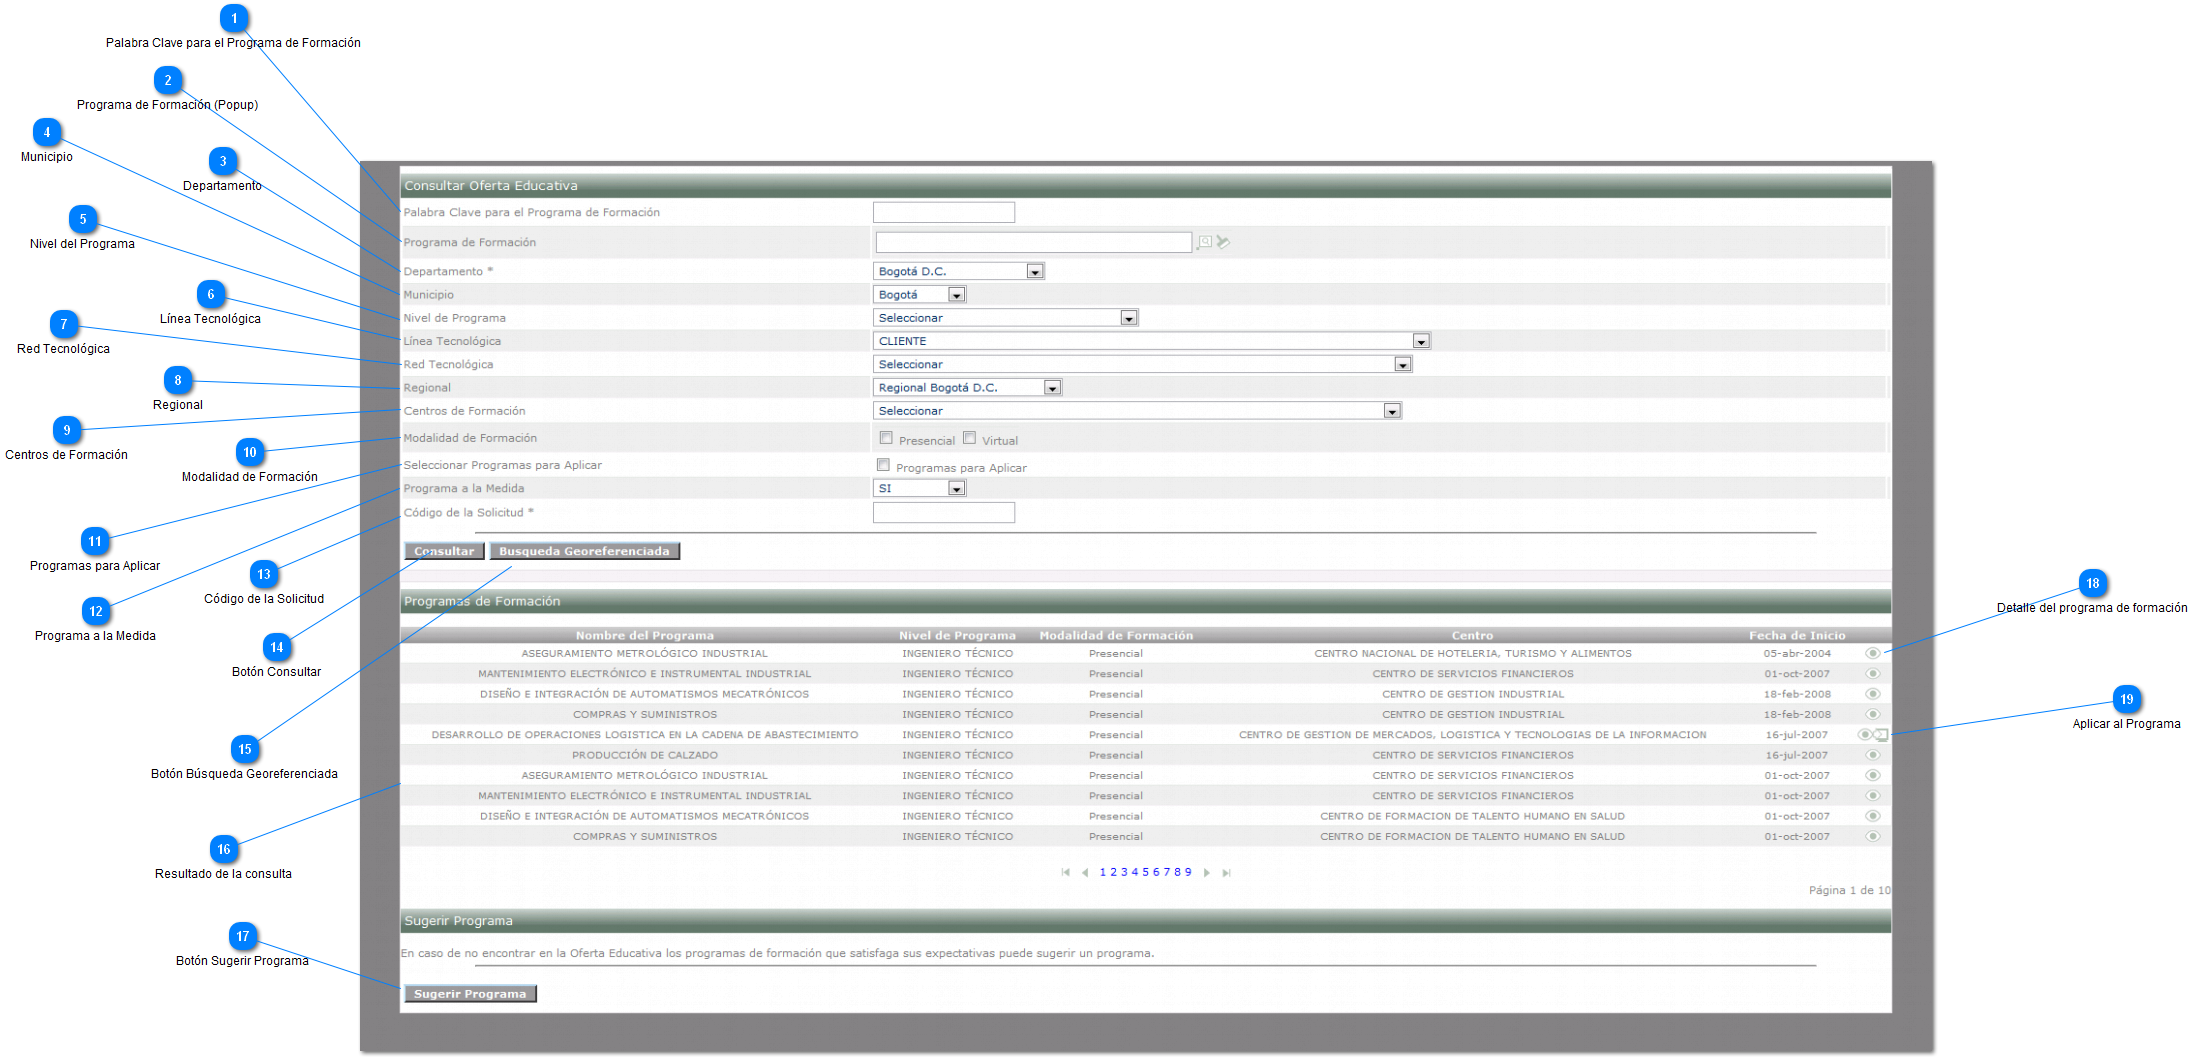The width and height of the screenshot is (2194, 1064).
Task: Jump to the last results page arrow
Action: [x=1227, y=873]
